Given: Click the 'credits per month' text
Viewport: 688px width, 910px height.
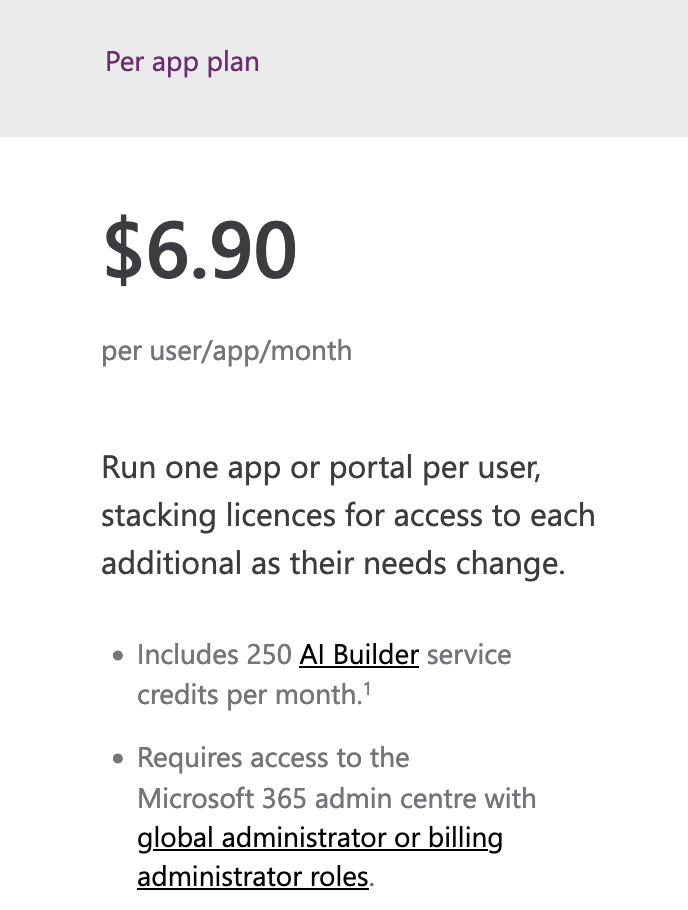Looking at the screenshot, I should click(250, 695).
